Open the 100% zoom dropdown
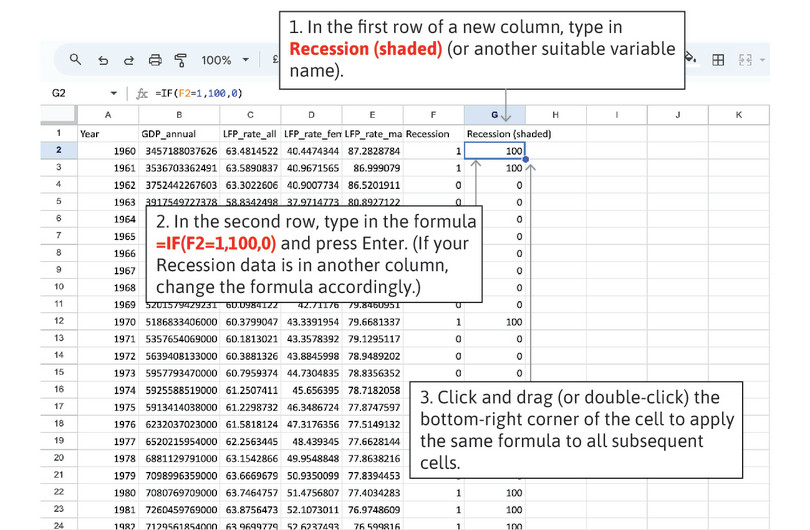The image size is (810, 530). (x=225, y=60)
